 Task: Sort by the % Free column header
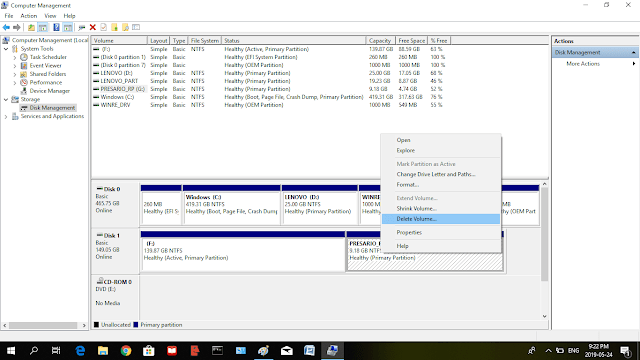click(439, 41)
